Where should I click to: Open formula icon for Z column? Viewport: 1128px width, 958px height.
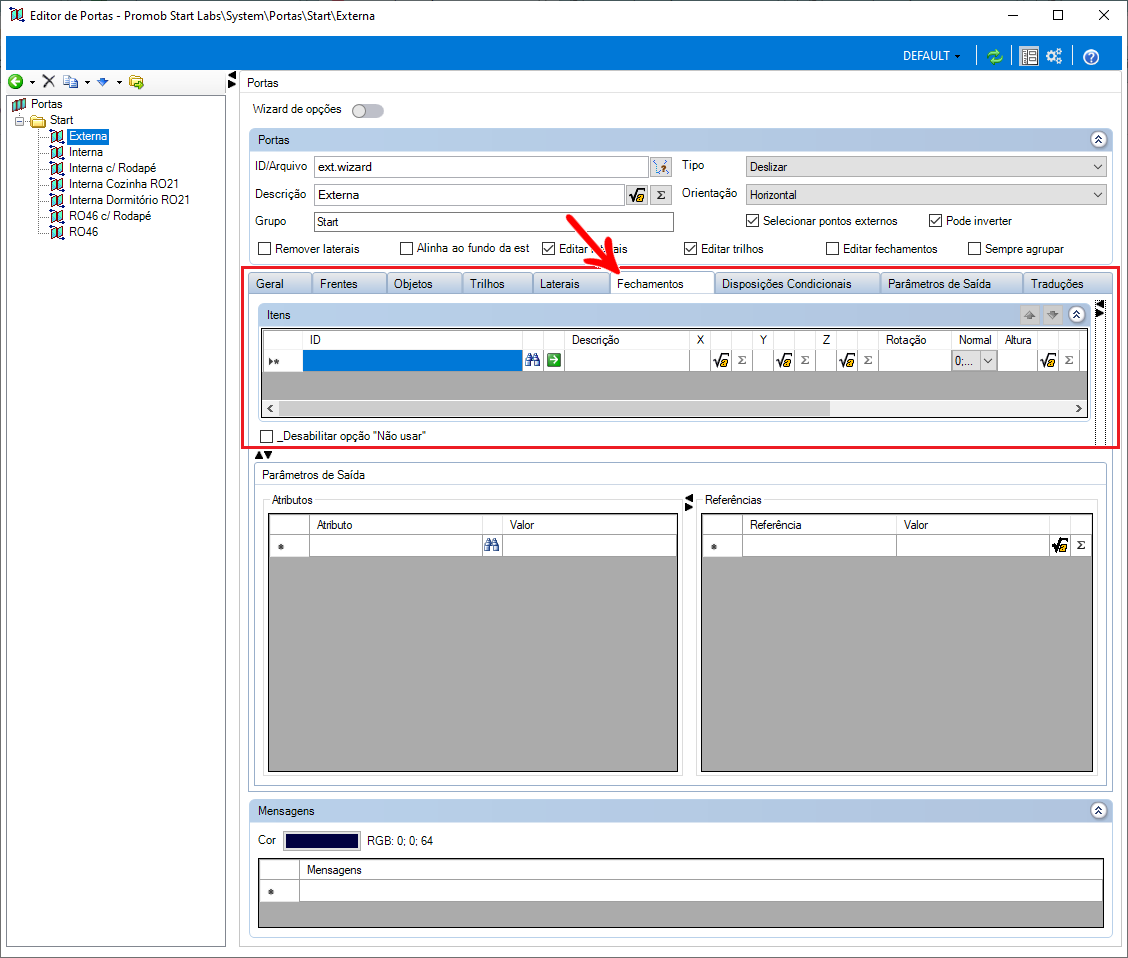pyautogui.click(x=847, y=361)
